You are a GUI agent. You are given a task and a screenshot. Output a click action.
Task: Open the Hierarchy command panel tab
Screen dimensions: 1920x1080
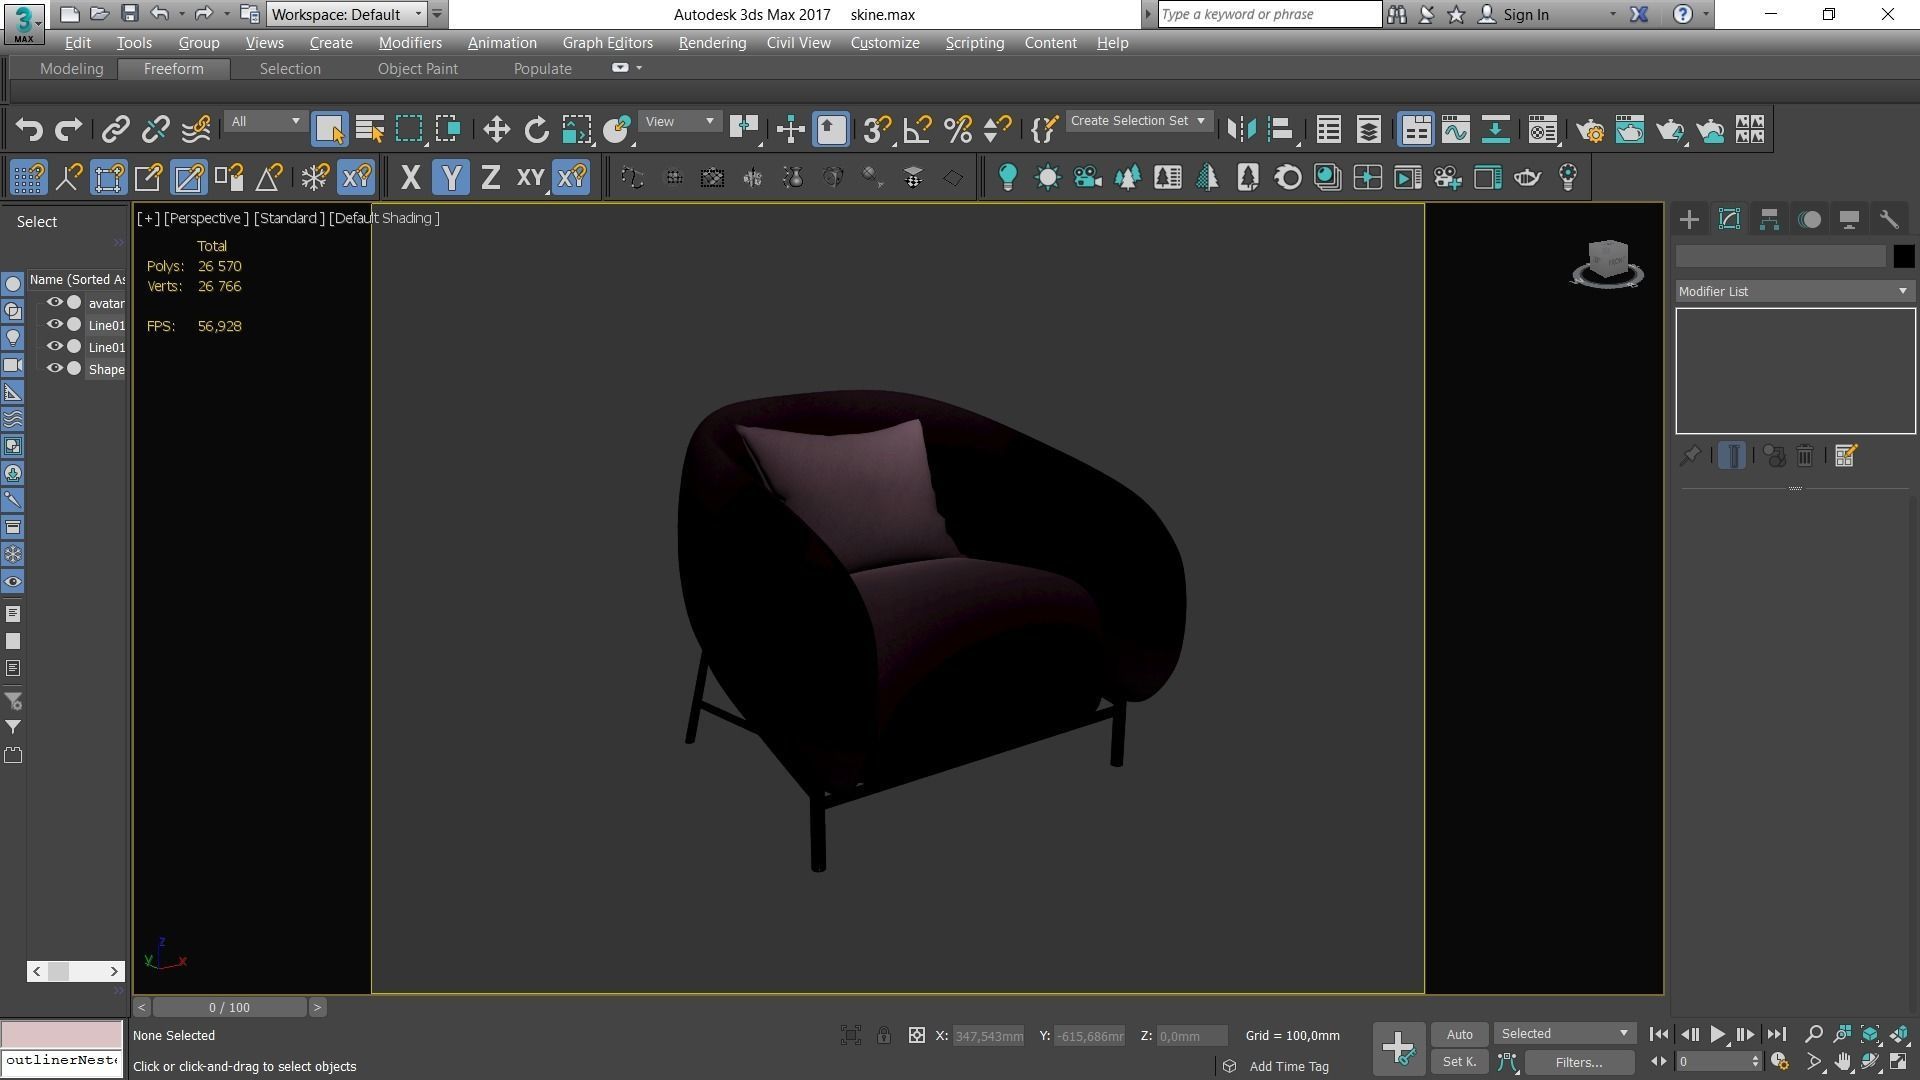(x=1769, y=220)
